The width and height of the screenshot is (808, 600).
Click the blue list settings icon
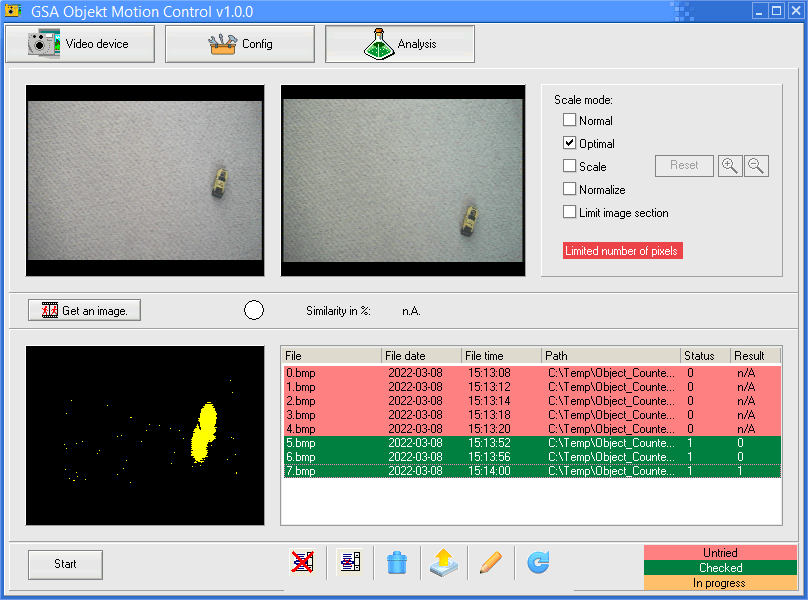click(350, 562)
